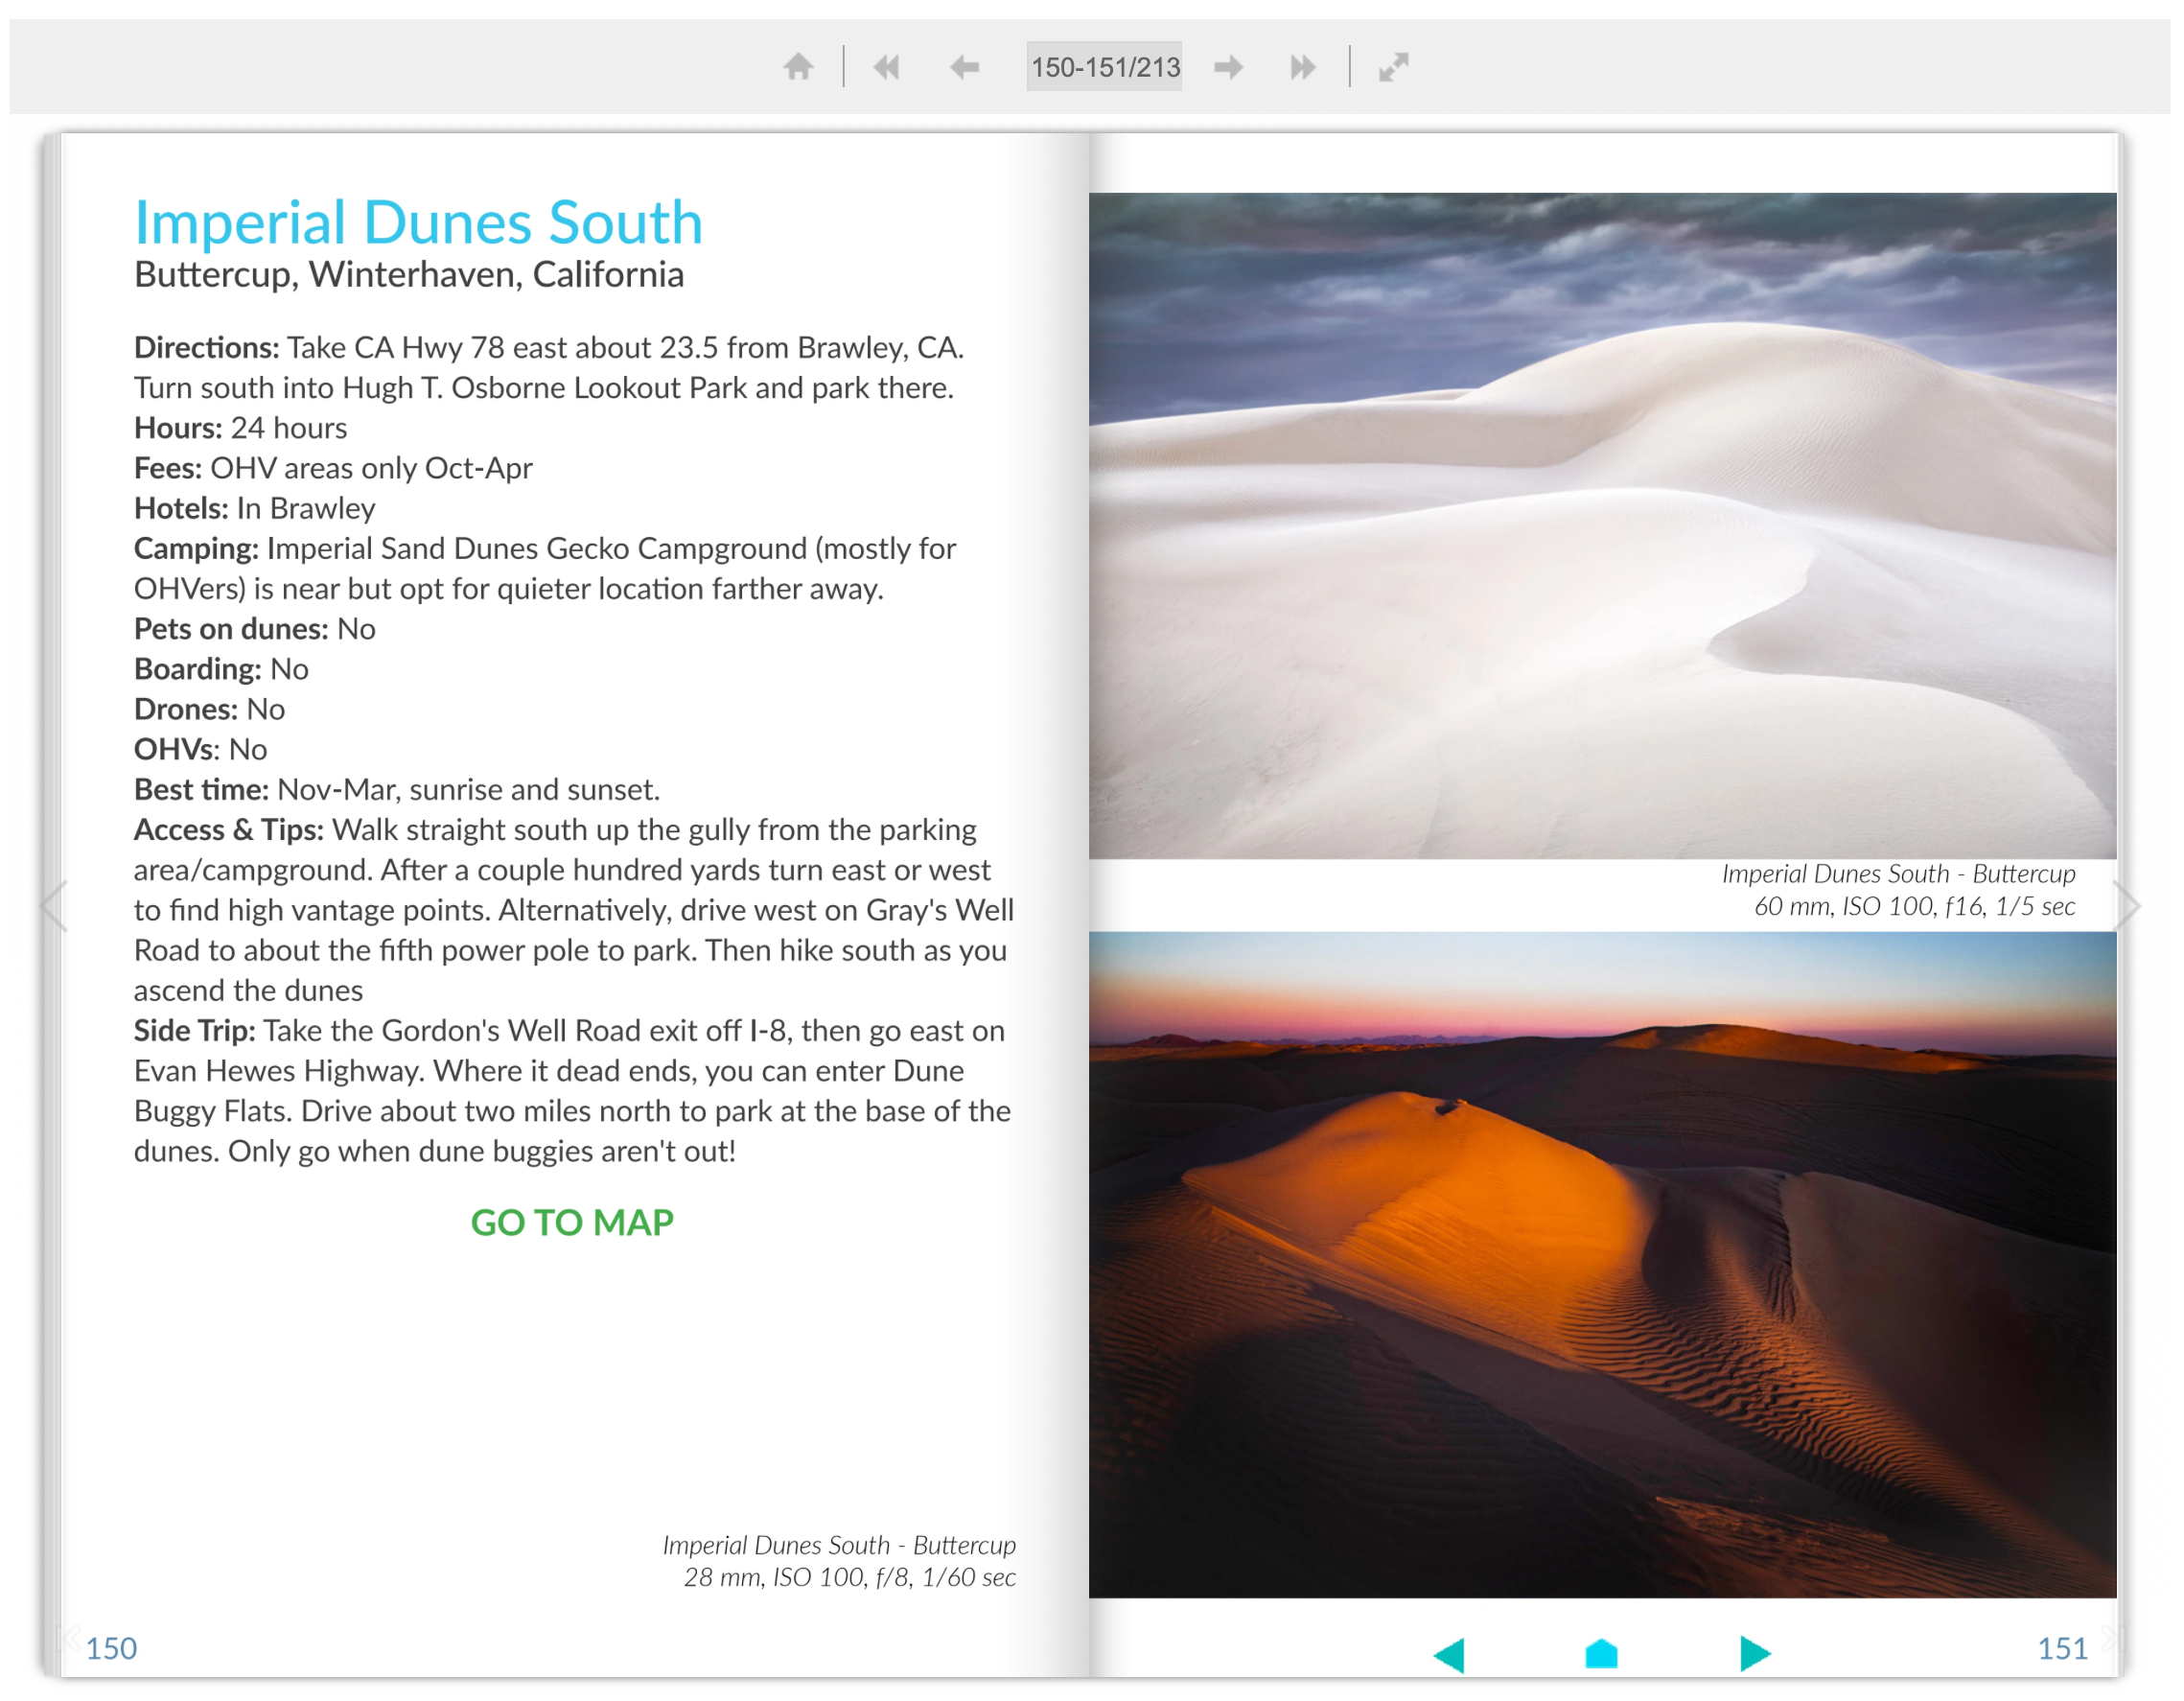The height and width of the screenshot is (1701, 2184).
Task: Select the page number field showing 150-151/213
Action: (1104, 66)
